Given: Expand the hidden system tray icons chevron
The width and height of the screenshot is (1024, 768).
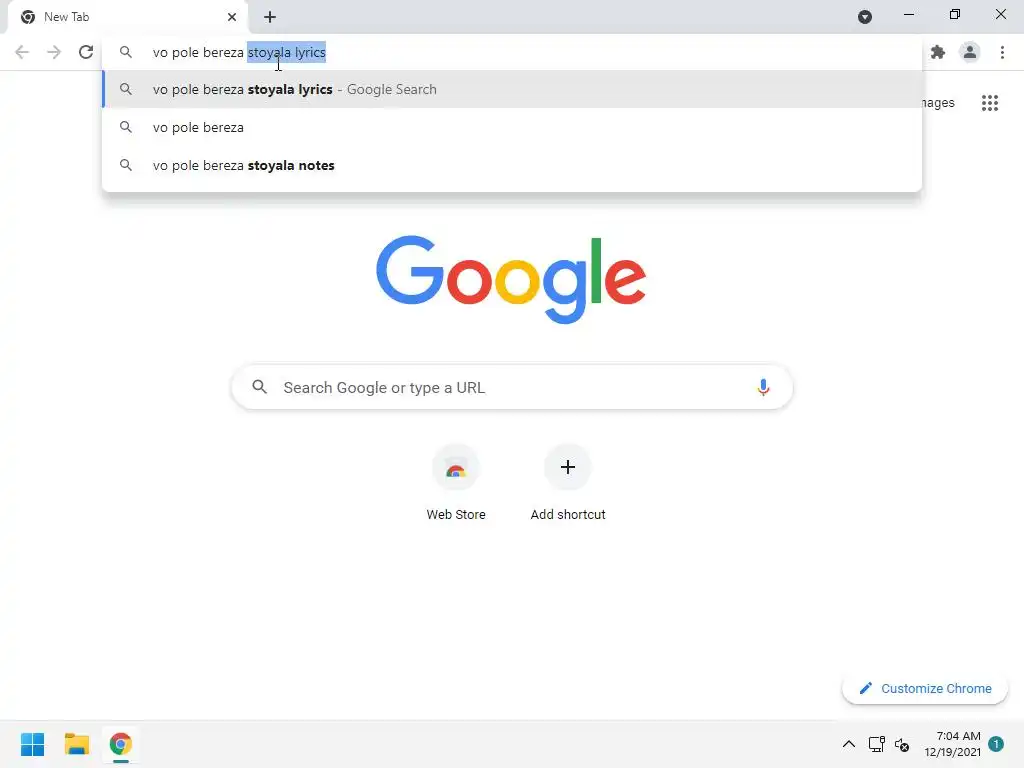Looking at the screenshot, I should coord(848,744).
